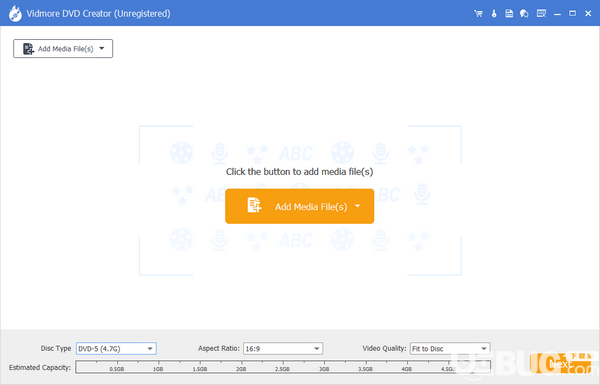Open the feedback chat icon
Image resolution: width=600 pixels, height=385 pixels.
pyautogui.click(x=524, y=13)
